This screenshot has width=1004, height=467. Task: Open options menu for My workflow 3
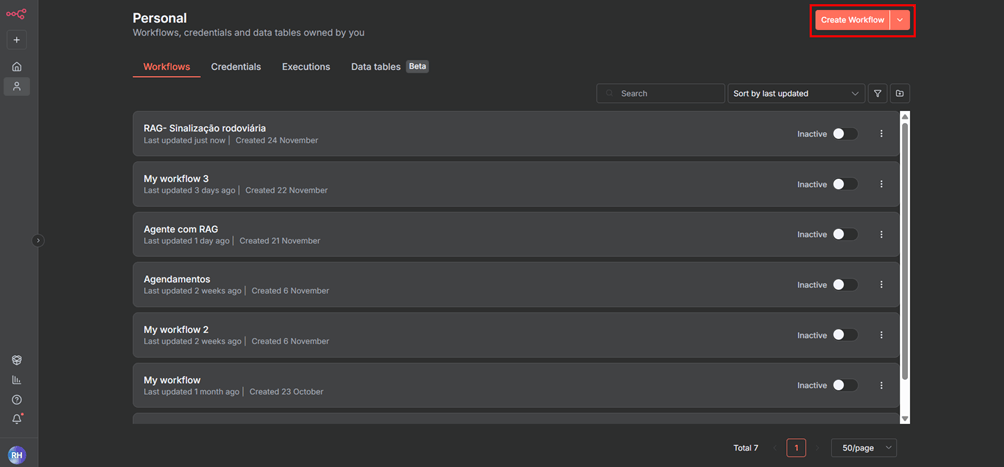(x=881, y=184)
